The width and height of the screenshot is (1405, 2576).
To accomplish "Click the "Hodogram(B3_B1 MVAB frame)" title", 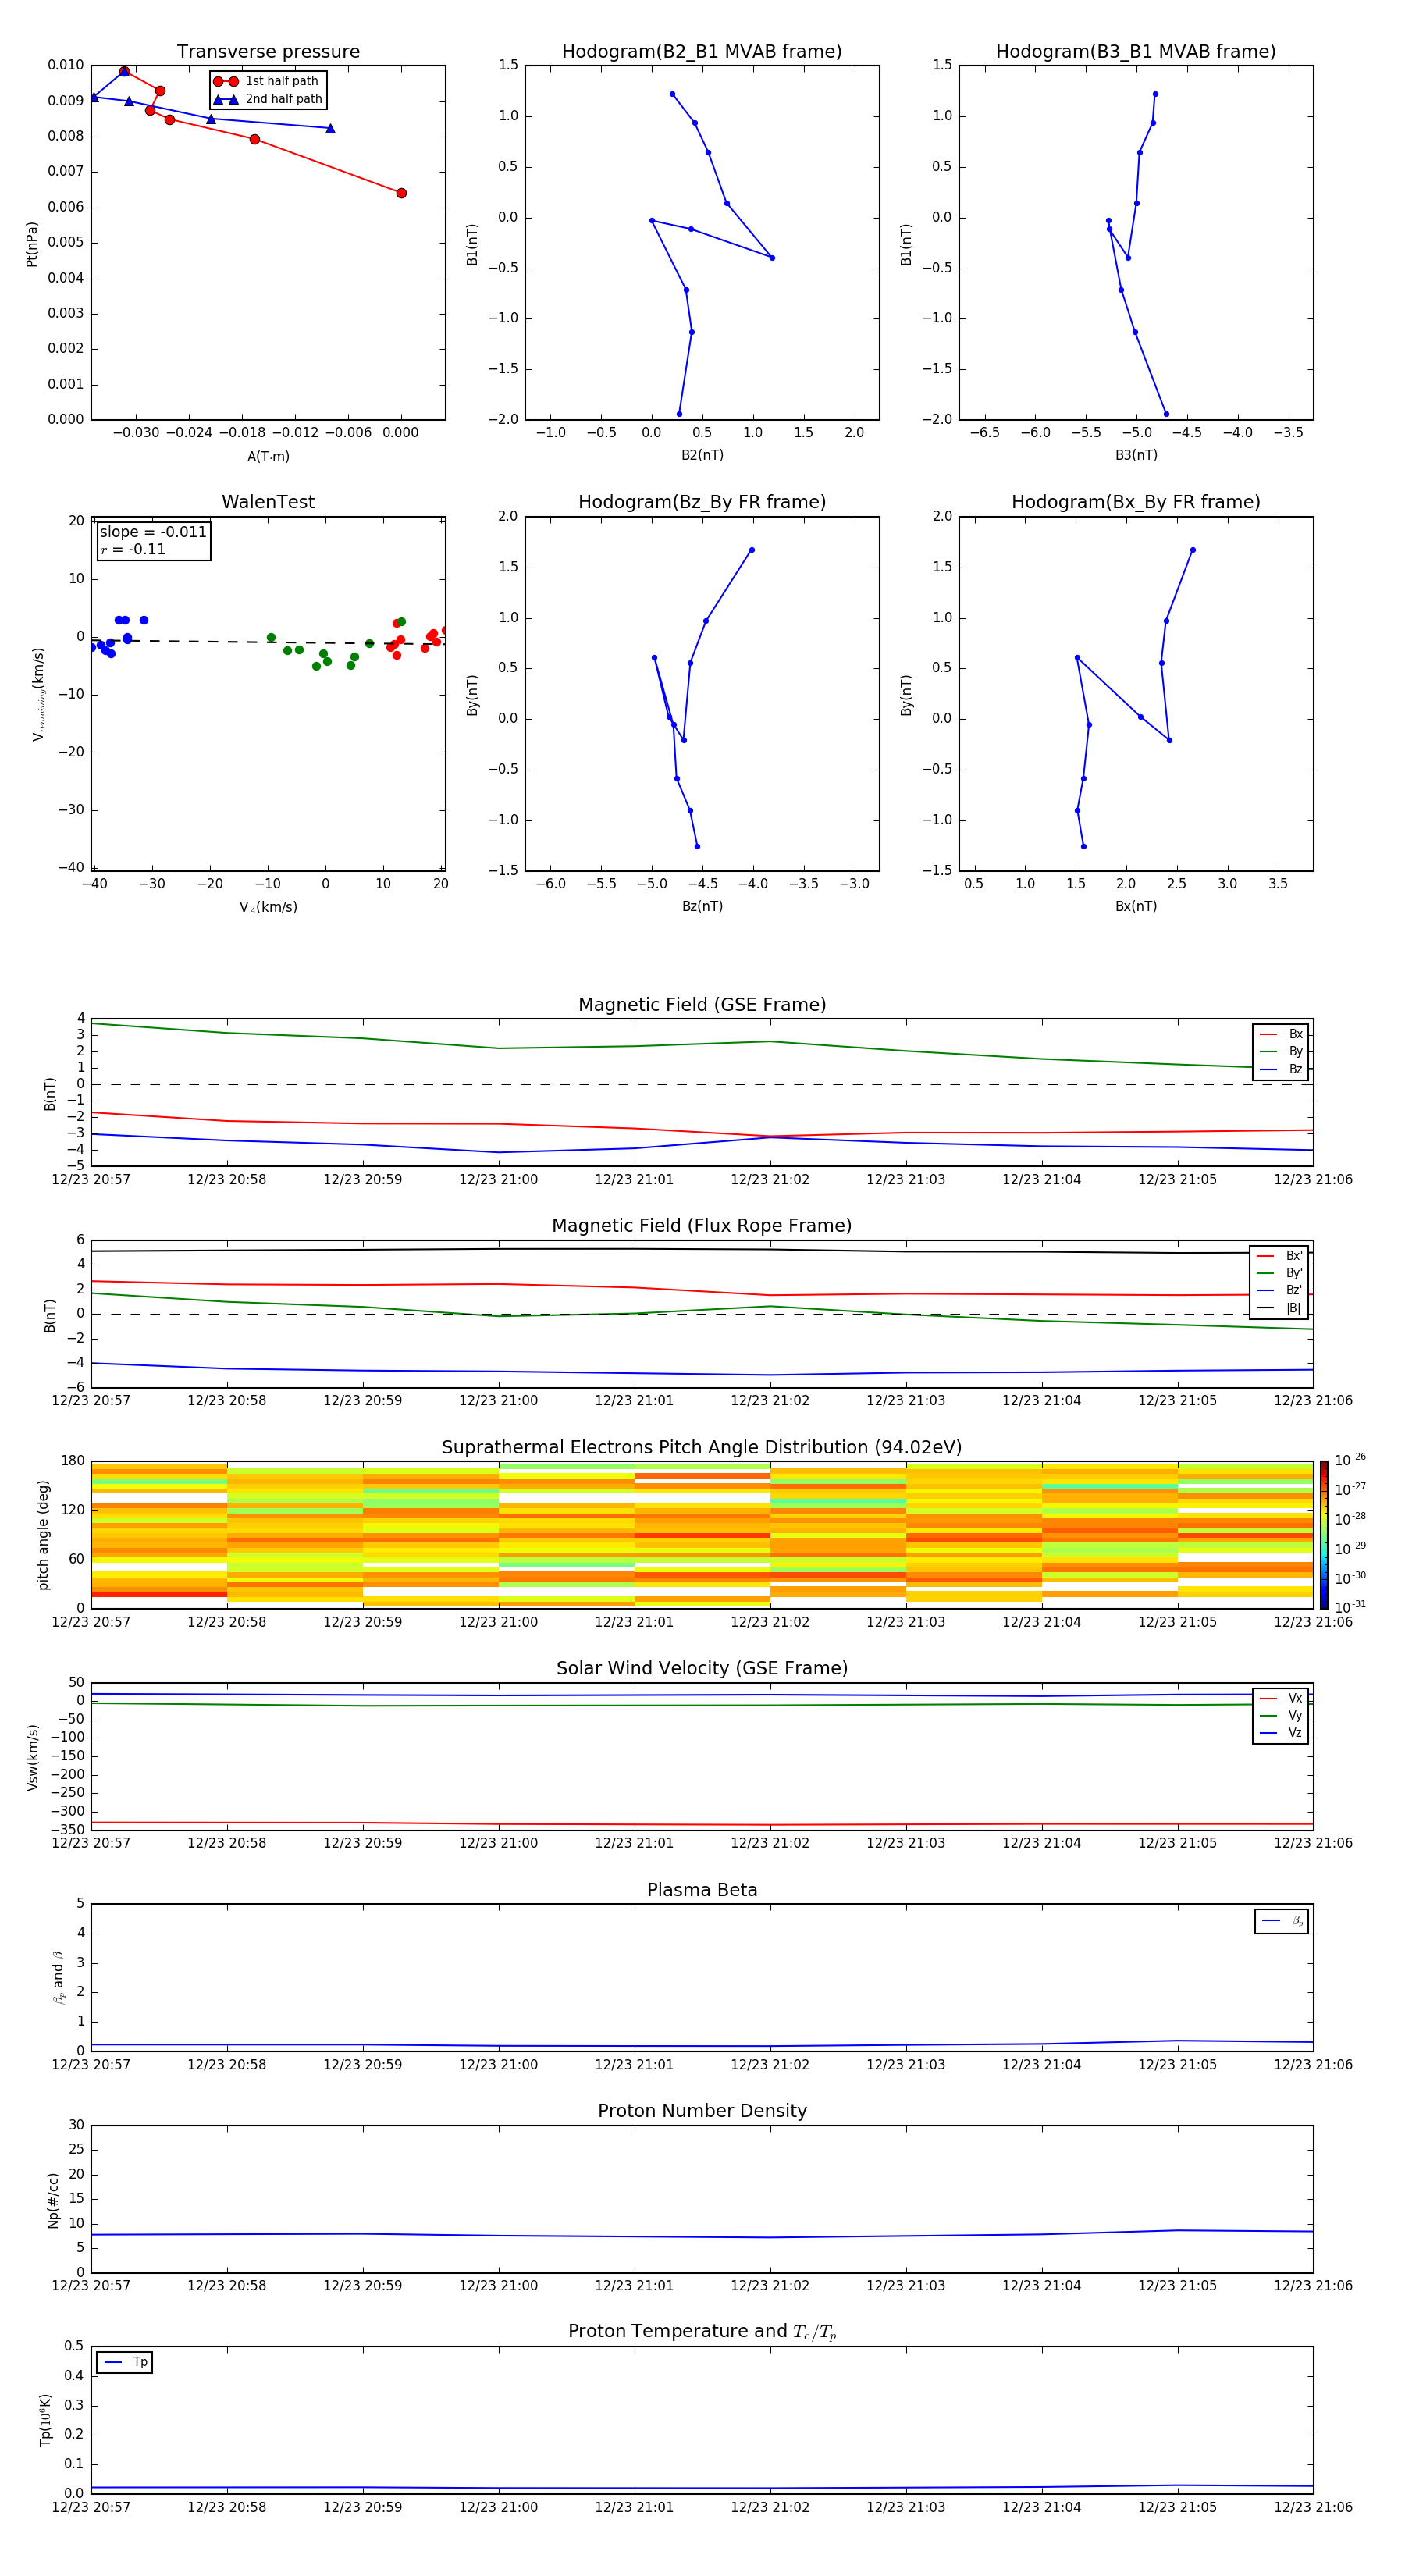I will [1136, 52].
